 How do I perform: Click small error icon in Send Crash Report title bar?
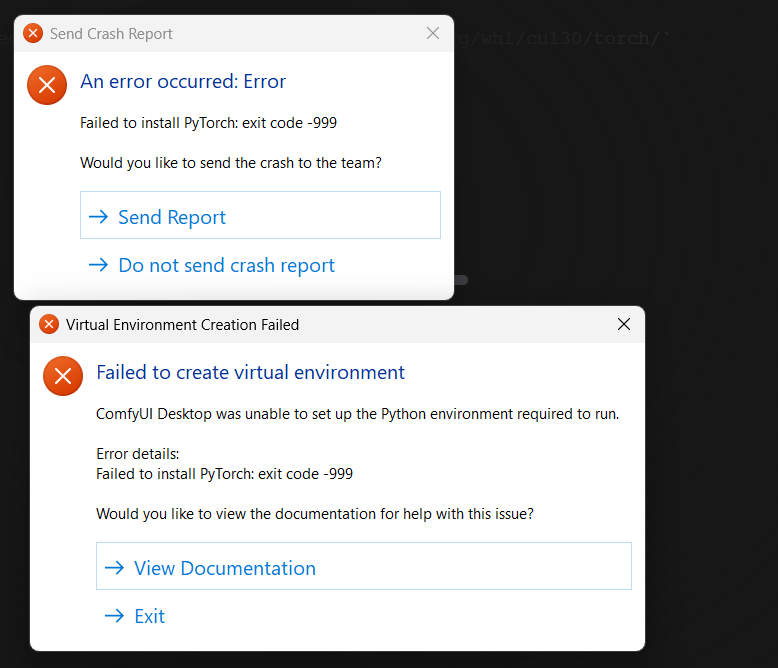pos(33,34)
